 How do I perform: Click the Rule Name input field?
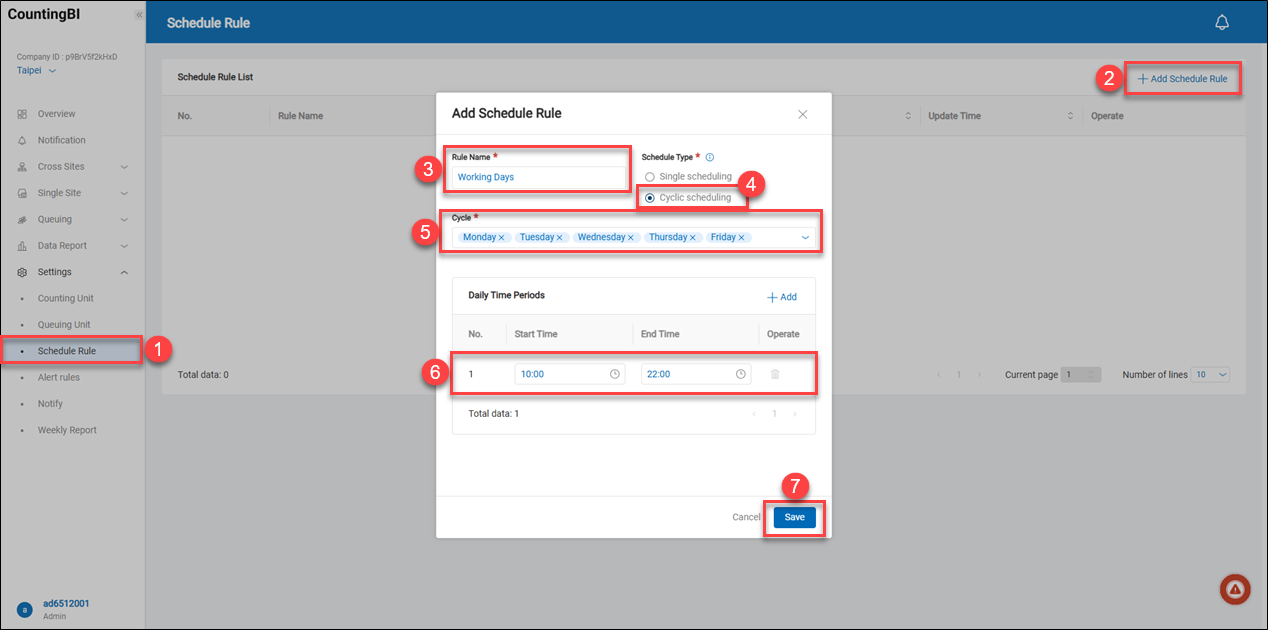539,177
